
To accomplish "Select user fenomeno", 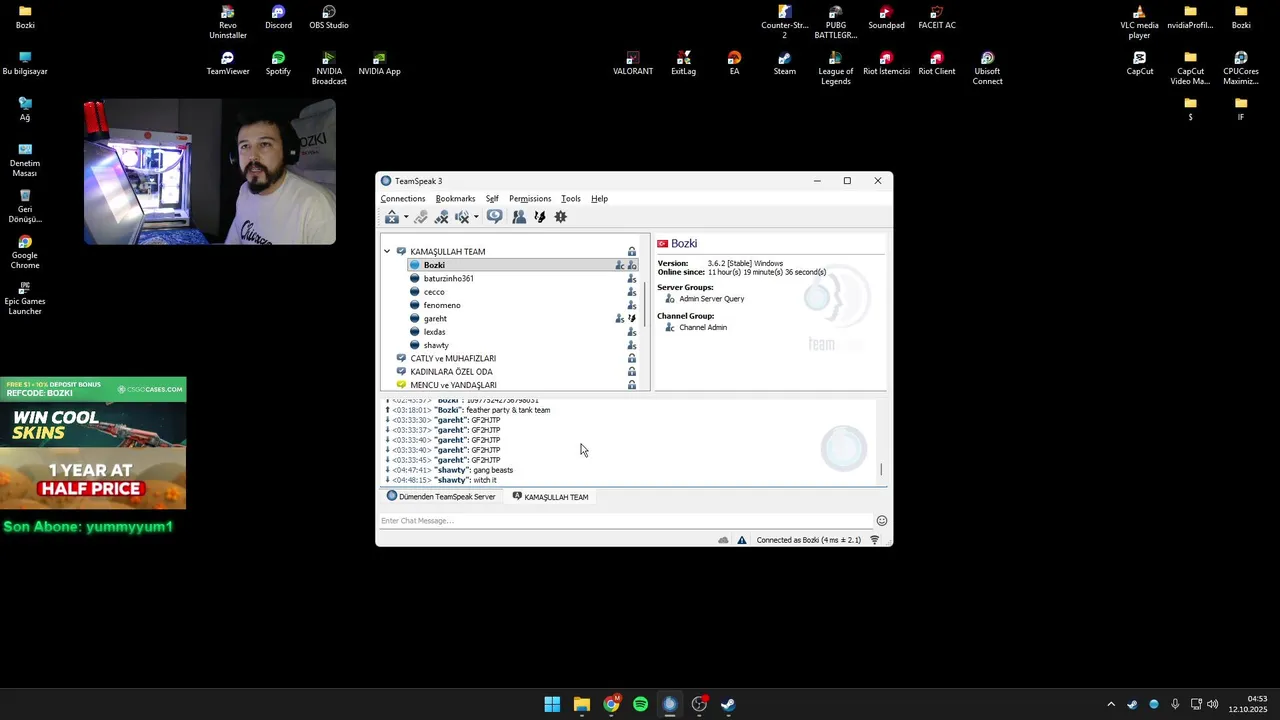I will [442, 305].
